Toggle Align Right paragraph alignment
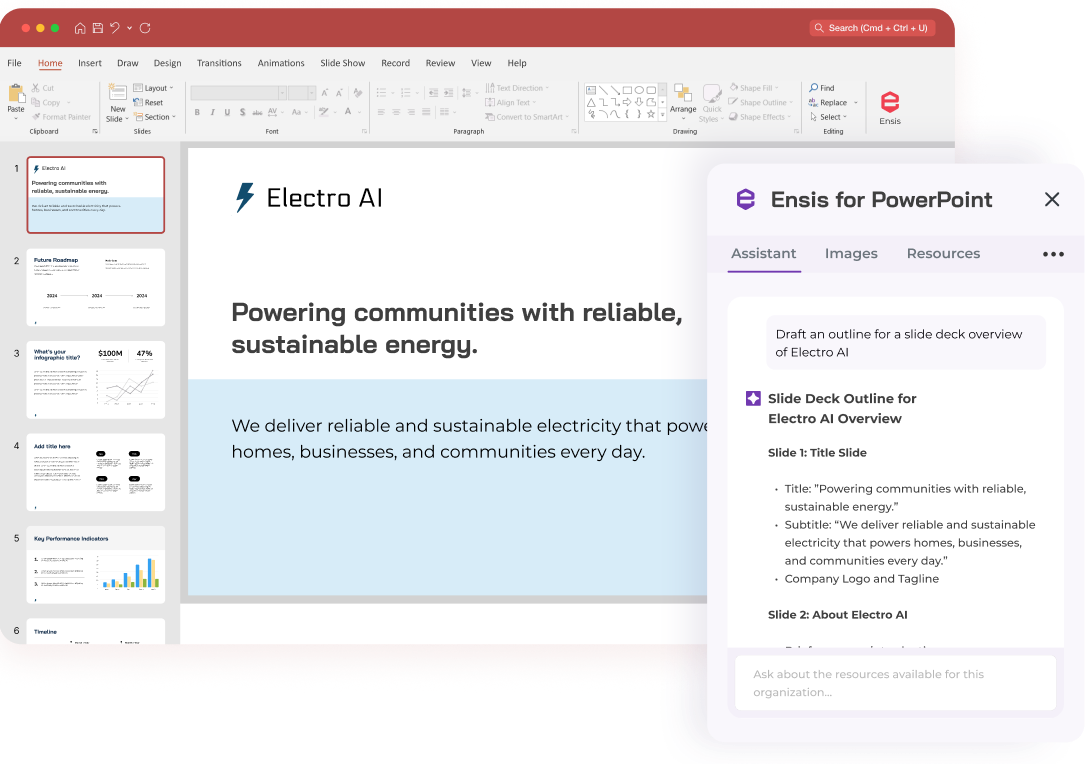The width and height of the screenshot is (1089, 764). [x=411, y=112]
